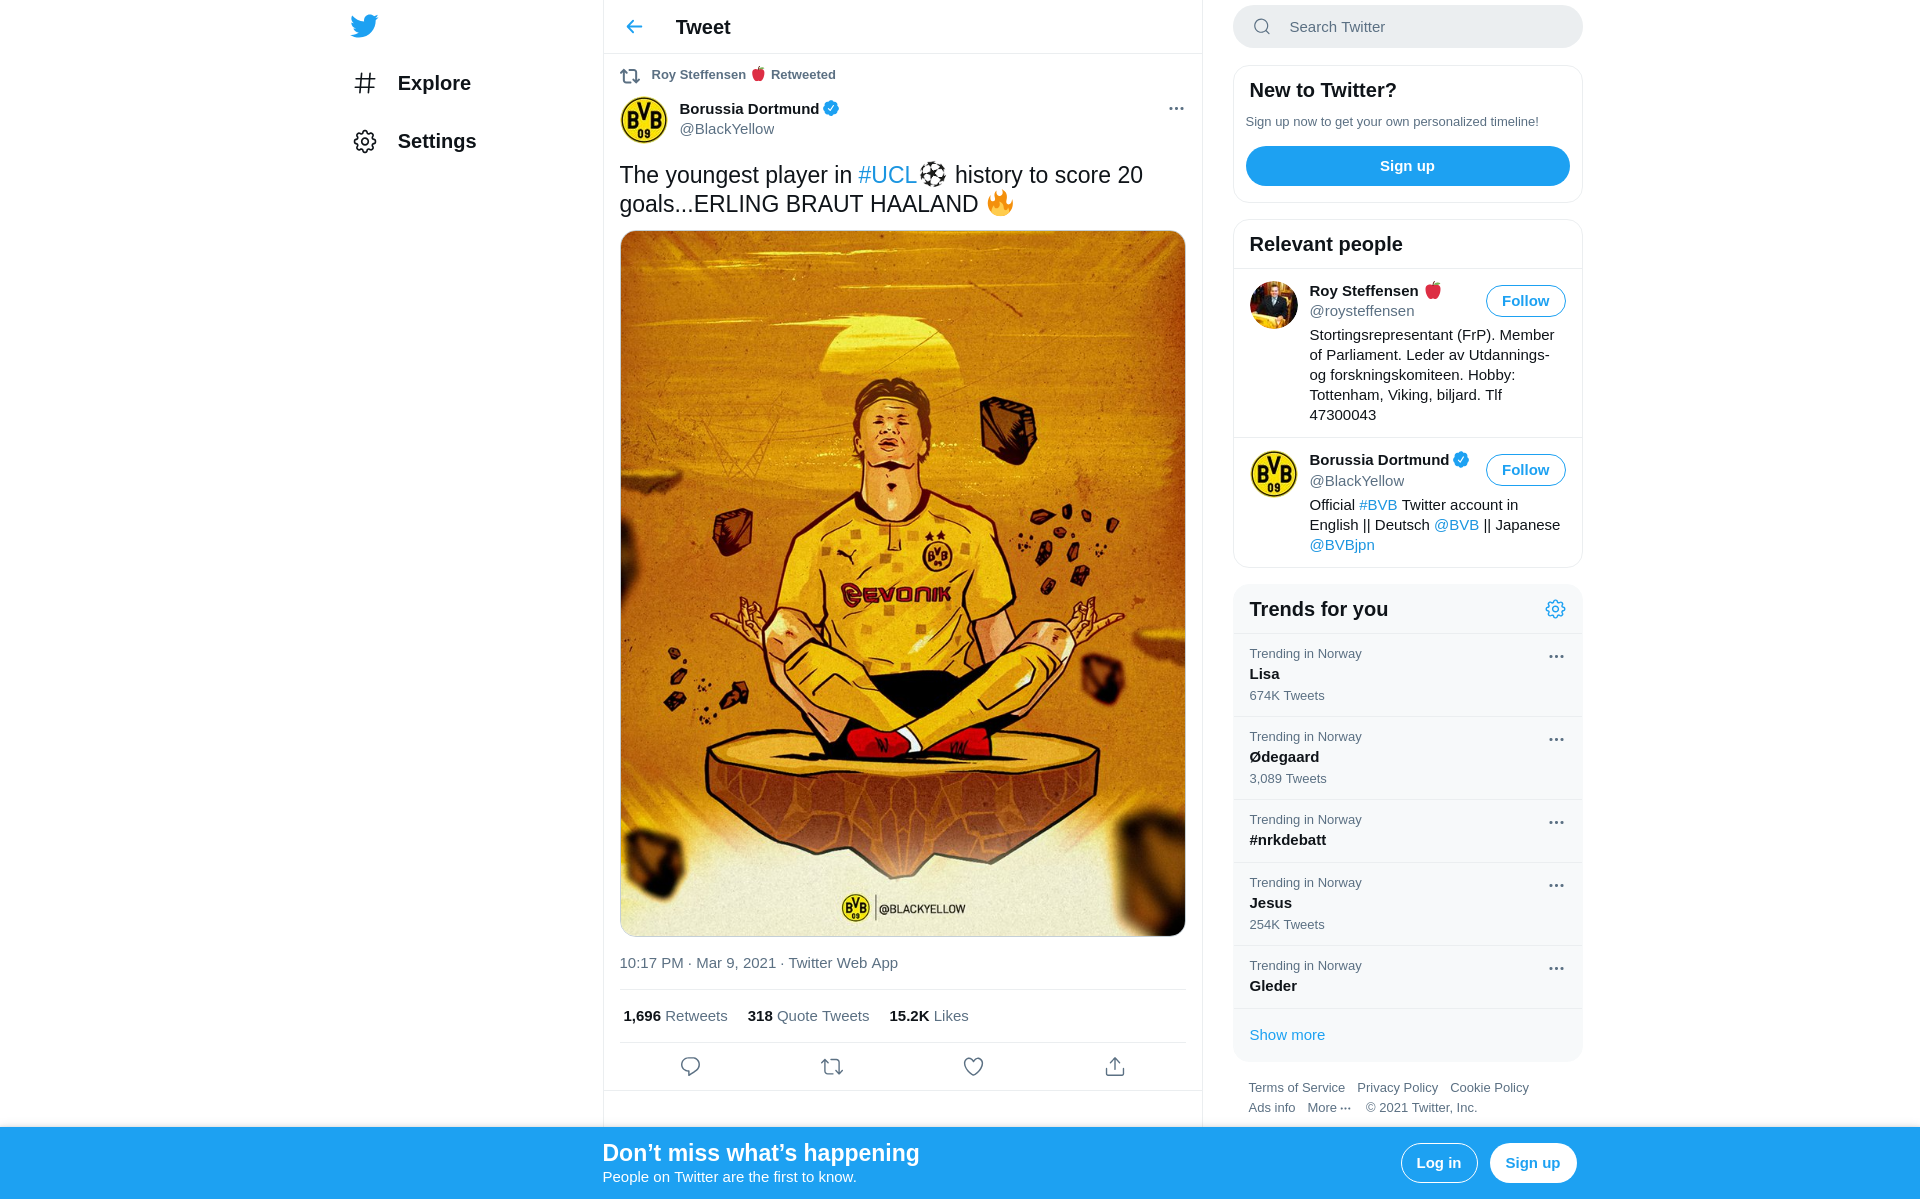Retweet using the icon below the tweet stats
This screenshot has width=1920, height=1199.
point(831,1066)
